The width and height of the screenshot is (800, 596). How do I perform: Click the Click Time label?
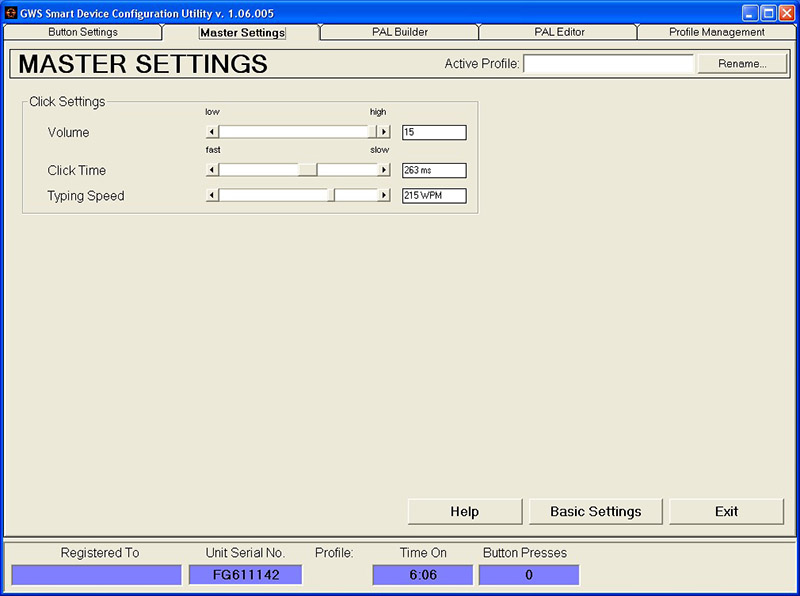point(77,170)
